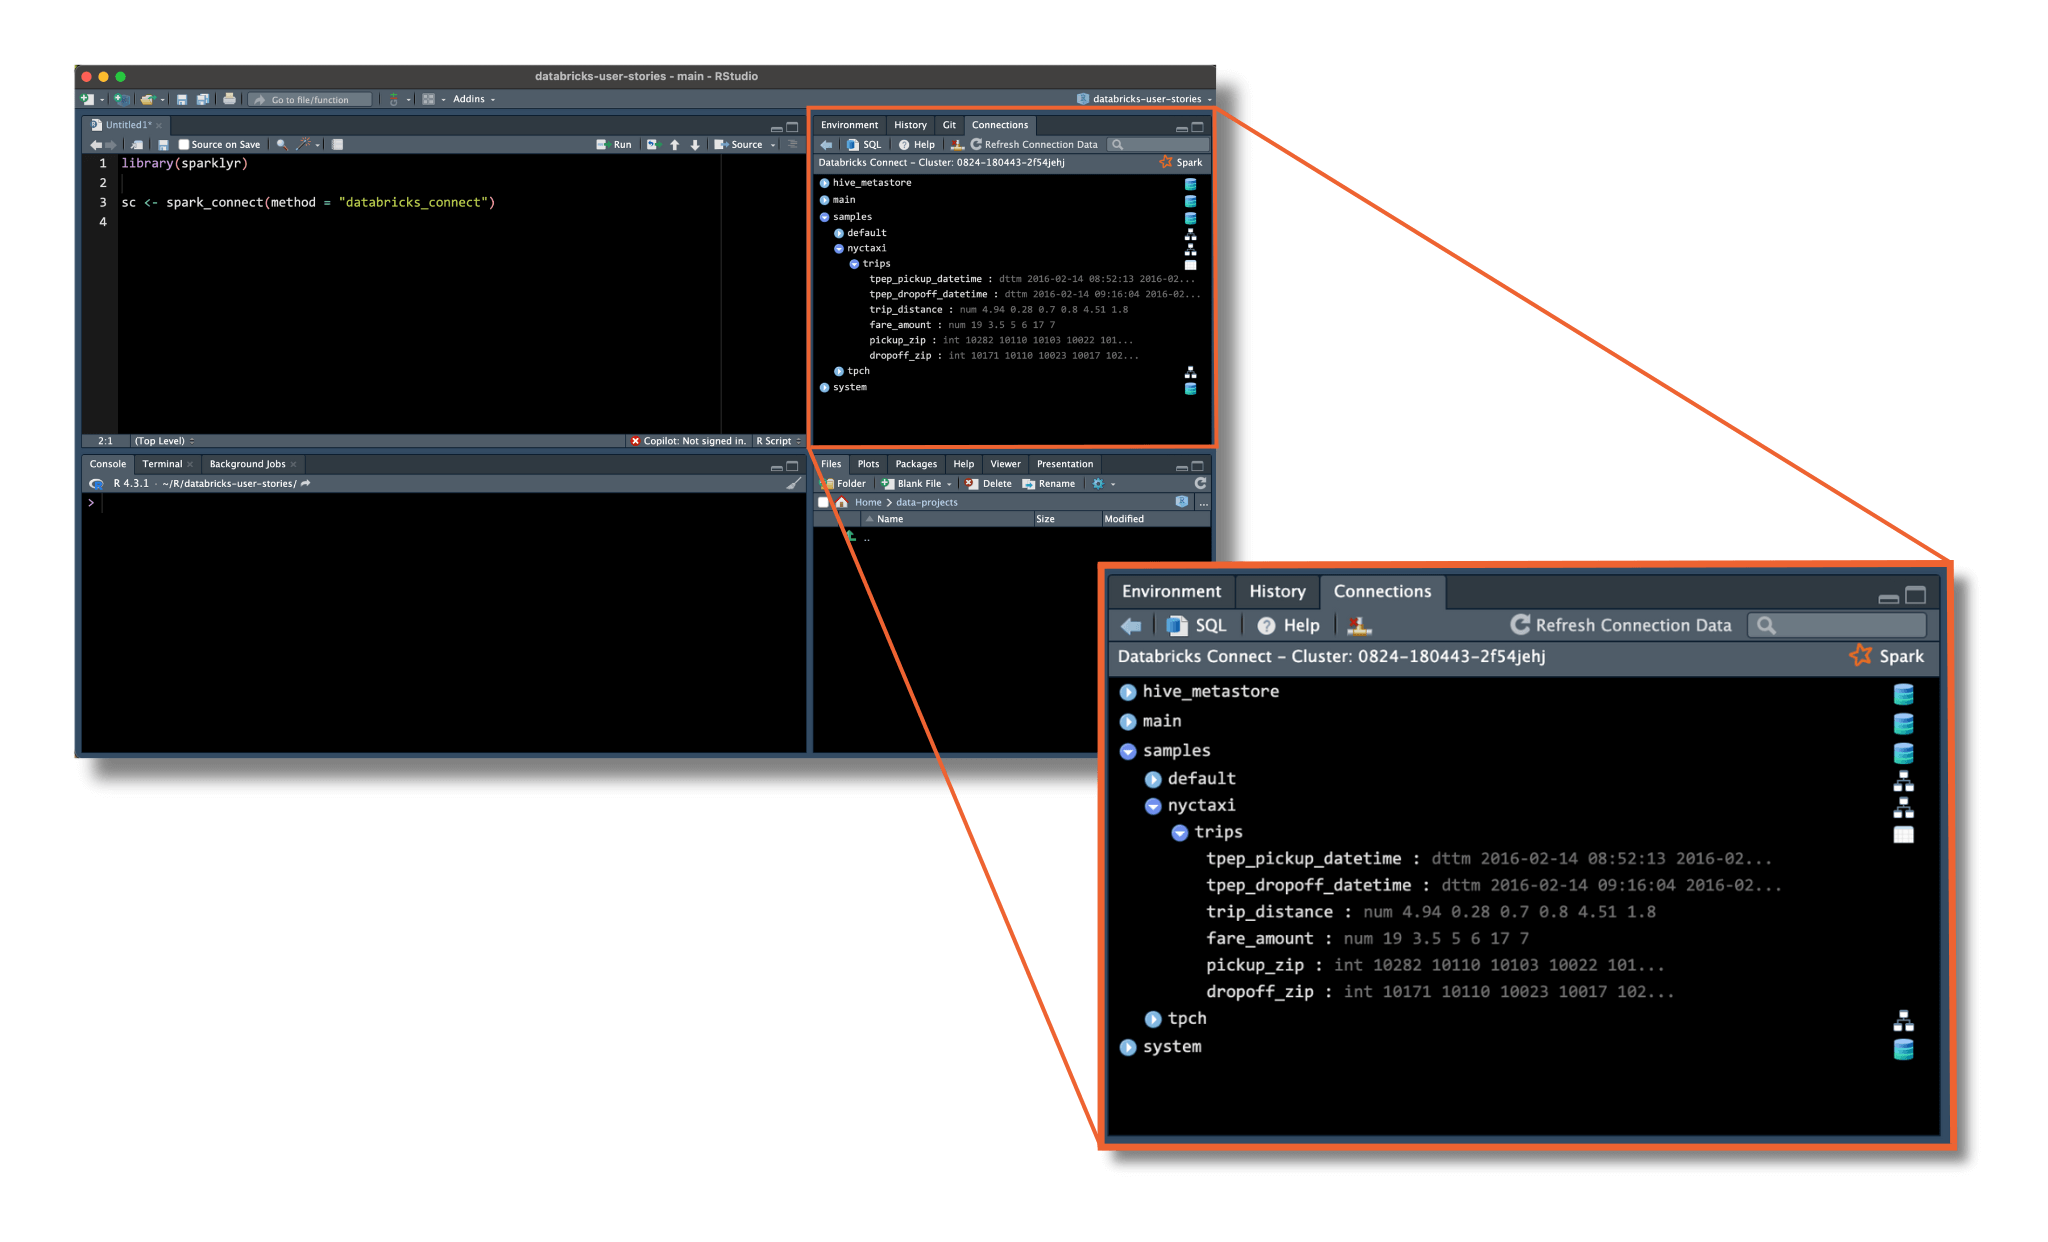The image size is (2048, 1242).
Task: Open the Addins menu
Action: pos(474,99)
